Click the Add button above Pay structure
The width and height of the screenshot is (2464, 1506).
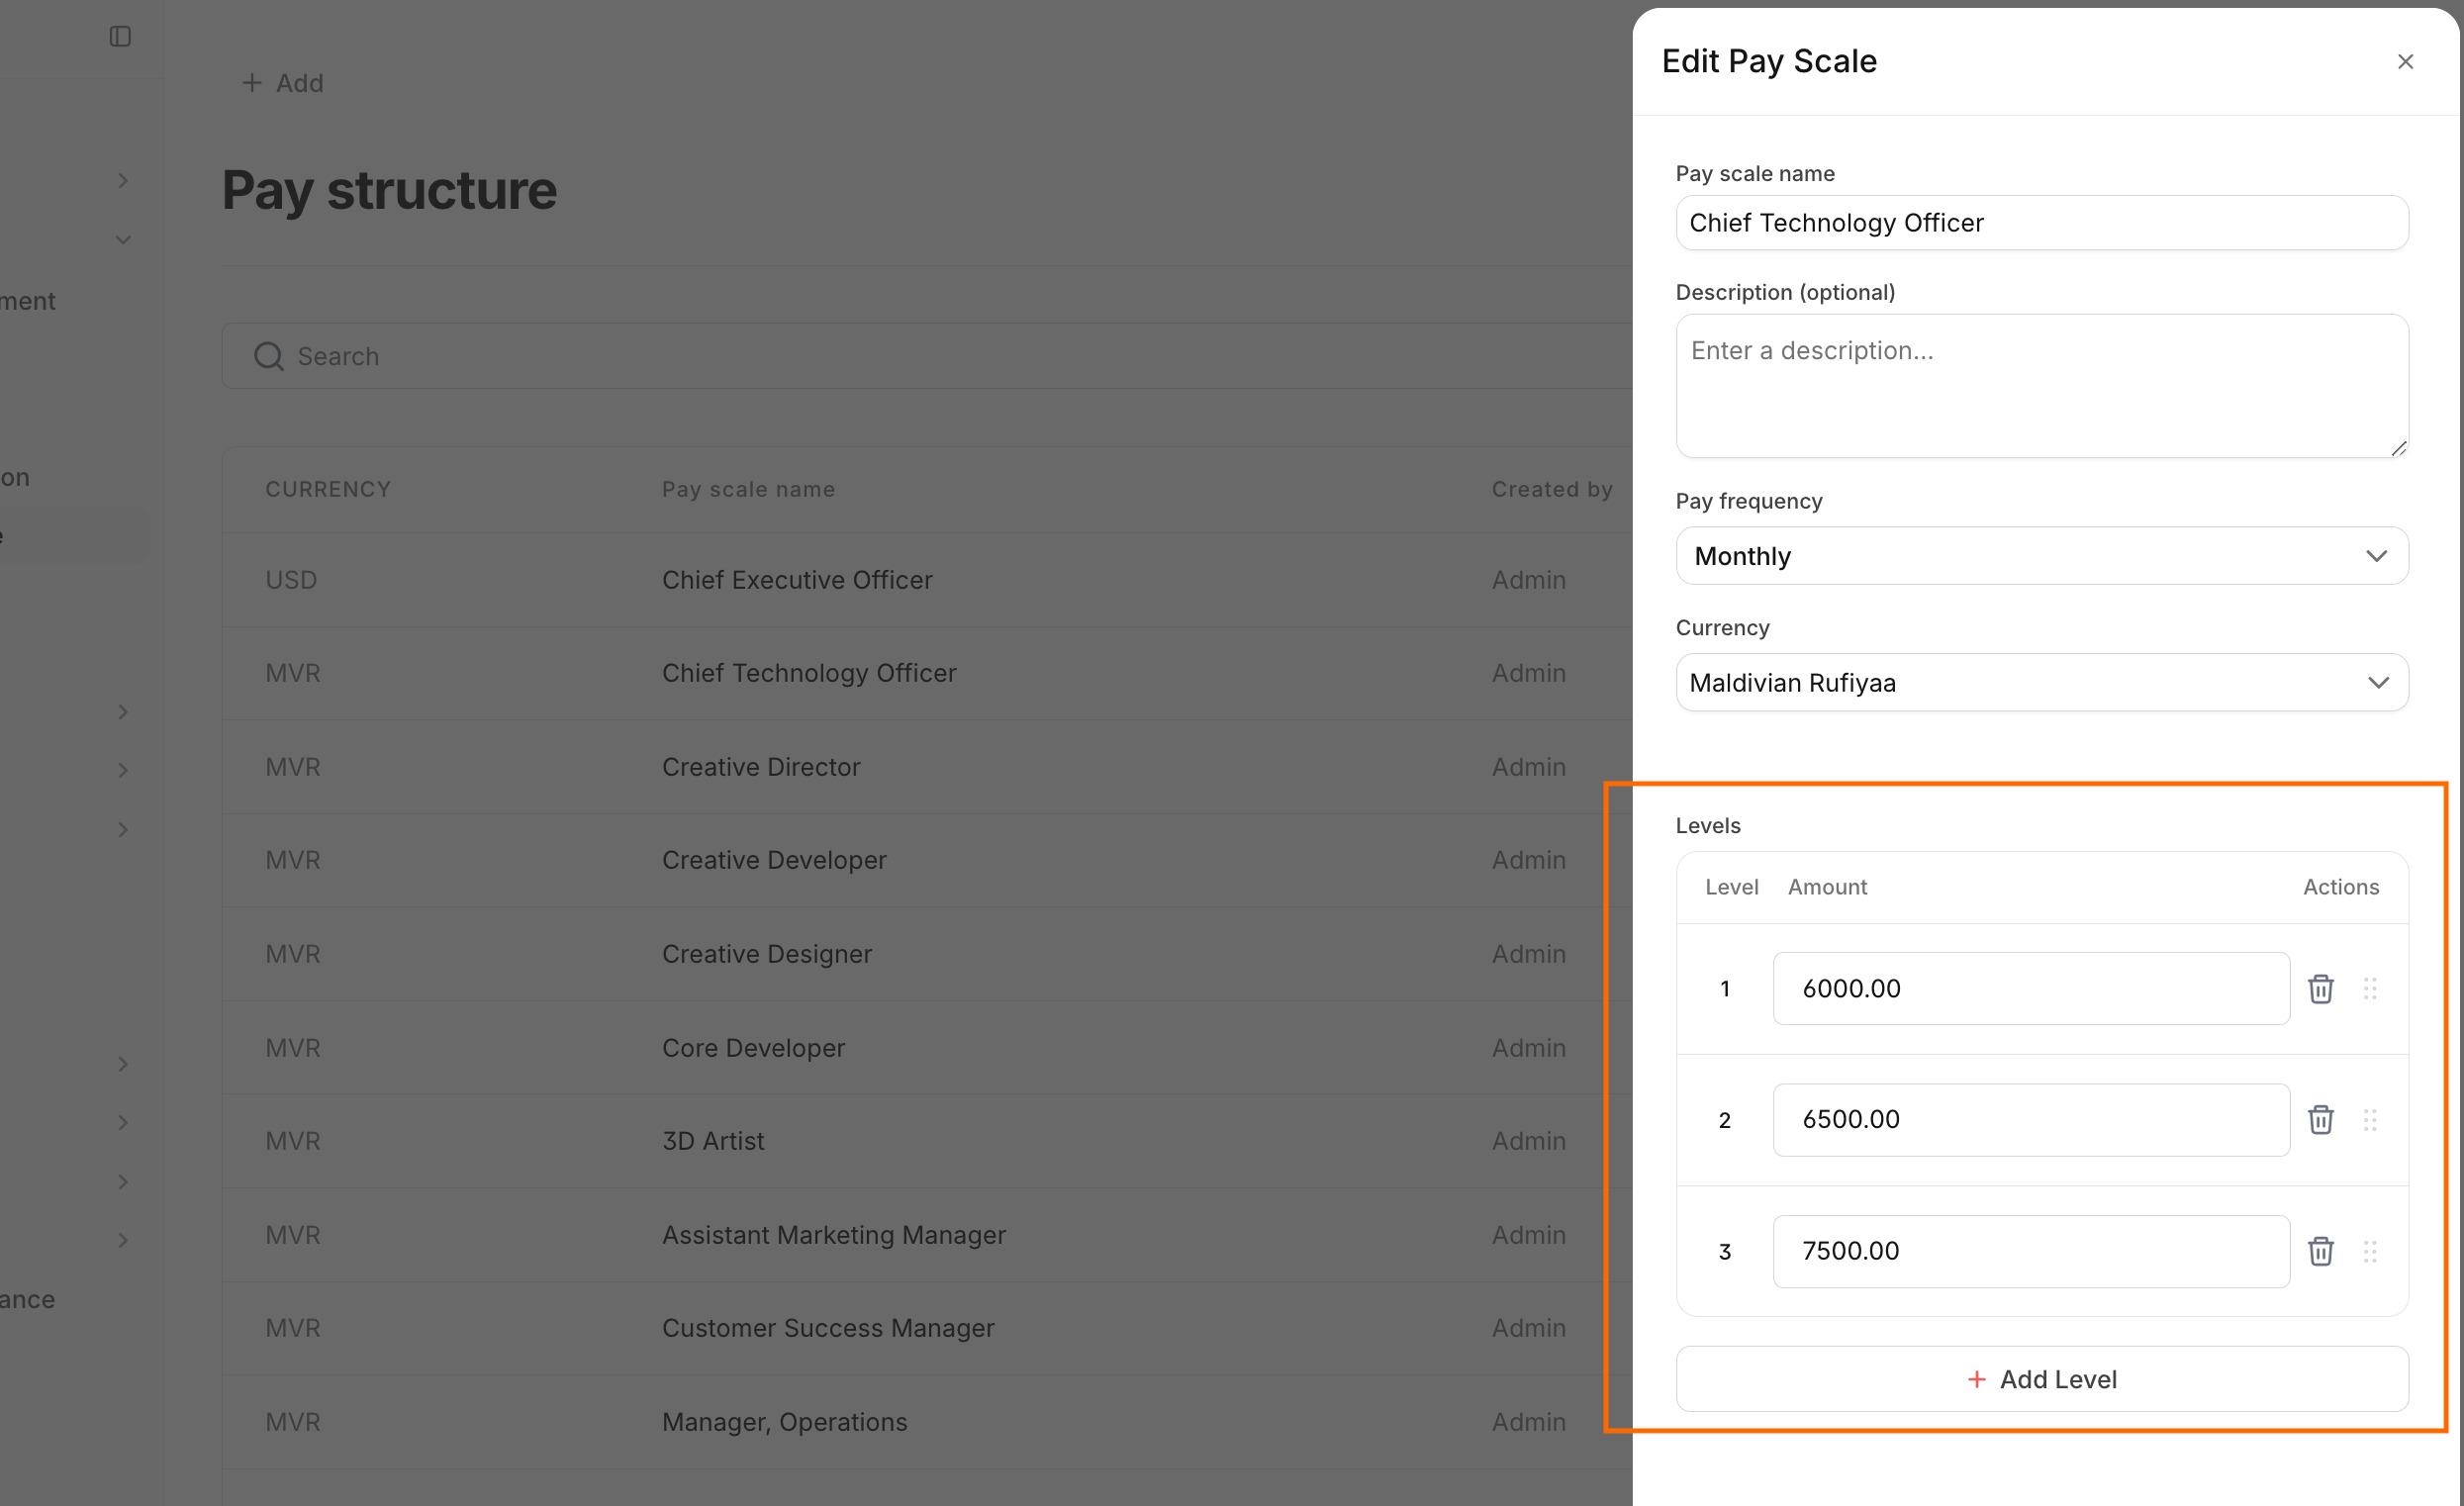(x=283, y=83)
